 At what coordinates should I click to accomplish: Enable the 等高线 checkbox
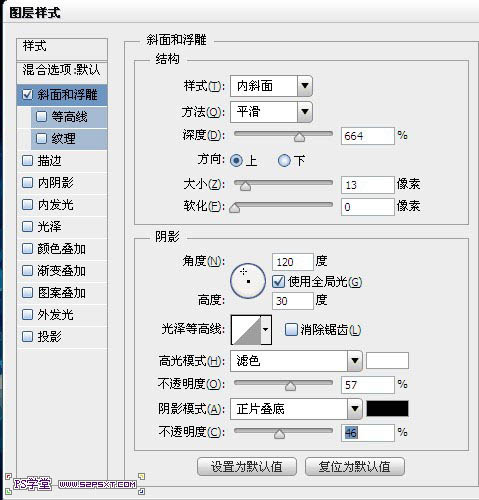tap(41, 117)
